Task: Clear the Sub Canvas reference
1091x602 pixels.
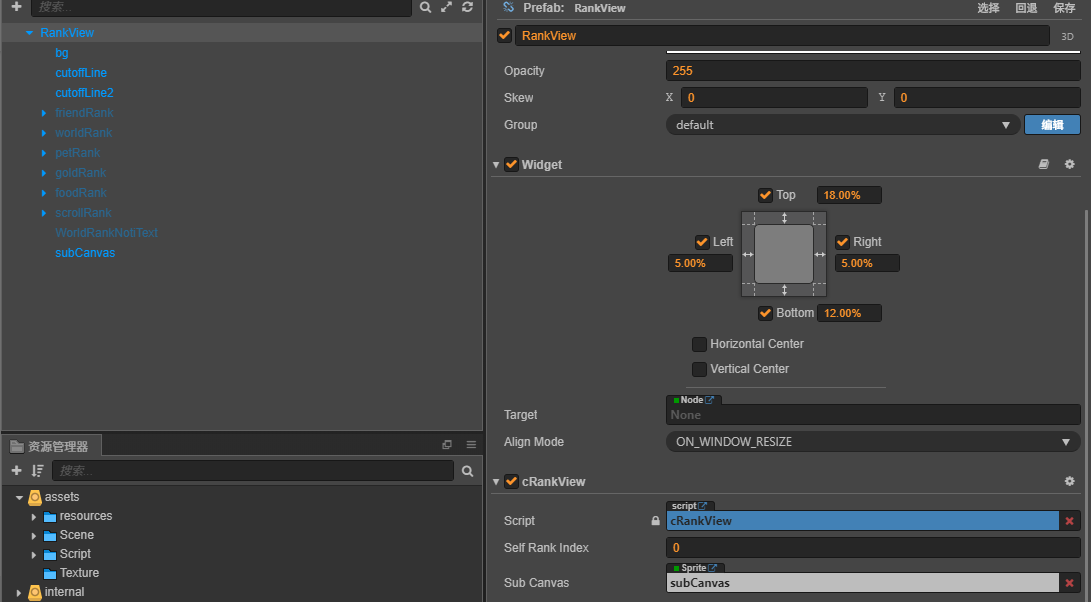Action: pyautogui.click(x=1069, y=583)
